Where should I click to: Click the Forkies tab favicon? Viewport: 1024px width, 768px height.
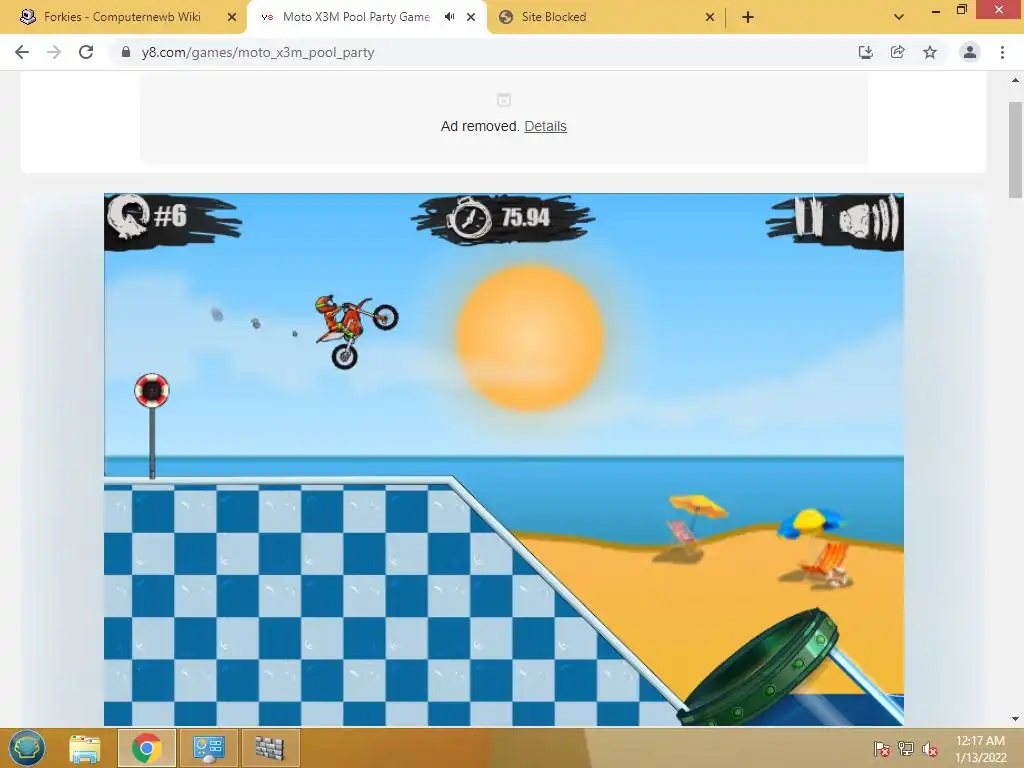[27, 17]
